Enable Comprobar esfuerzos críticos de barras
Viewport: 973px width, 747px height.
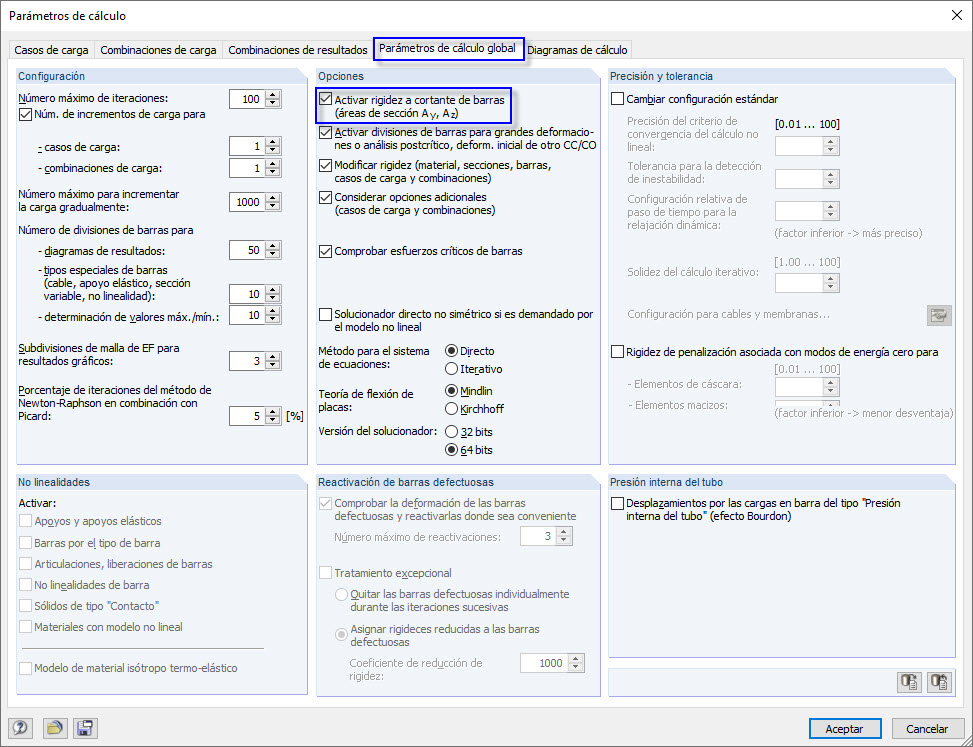pyautogui.click(x=325, y=251)
